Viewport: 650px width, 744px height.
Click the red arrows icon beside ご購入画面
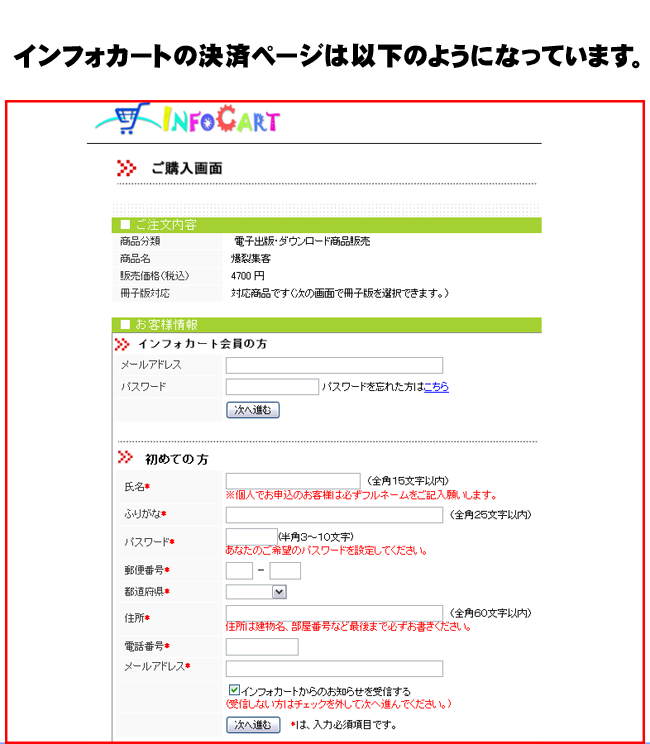(x=126, y=168)
